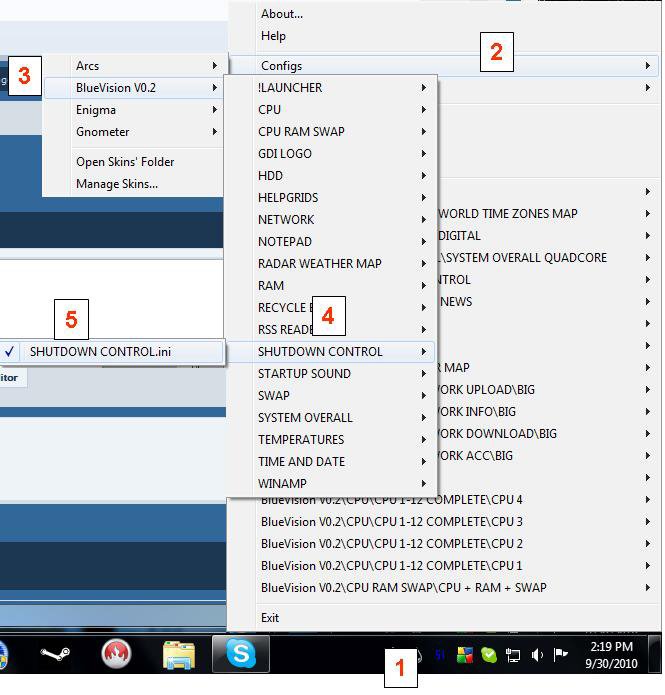Open the WINAMP submenu
Image resolution: width=665 pixels, height=695 pixels.
pos(331,484)
